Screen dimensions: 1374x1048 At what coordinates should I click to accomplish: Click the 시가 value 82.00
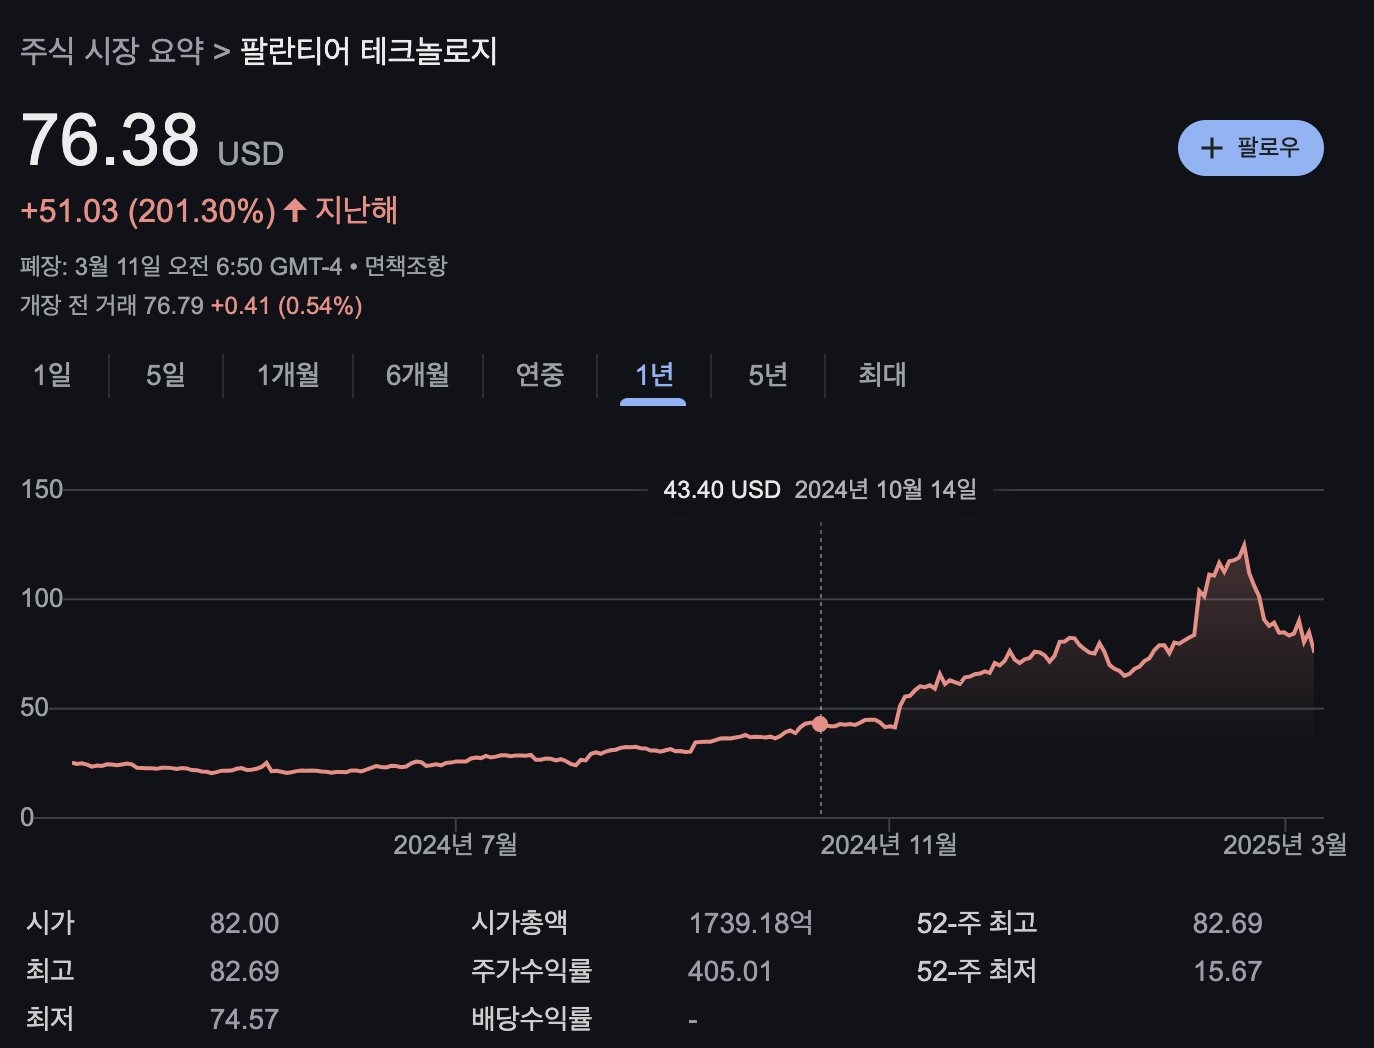244,923
